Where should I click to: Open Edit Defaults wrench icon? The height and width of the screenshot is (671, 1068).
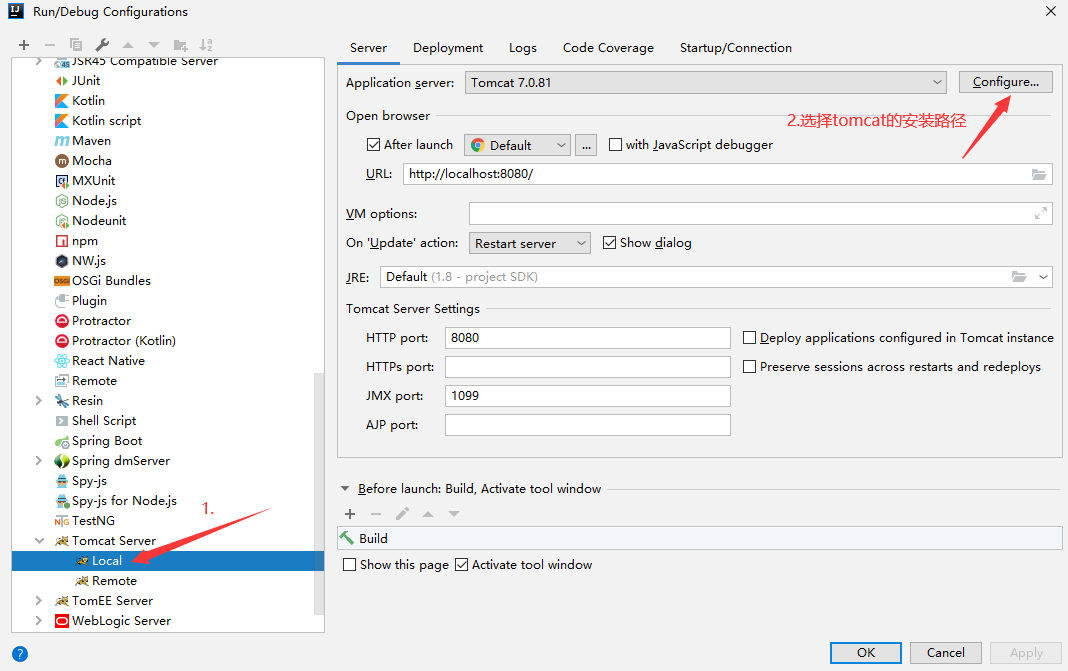point(102,45)
